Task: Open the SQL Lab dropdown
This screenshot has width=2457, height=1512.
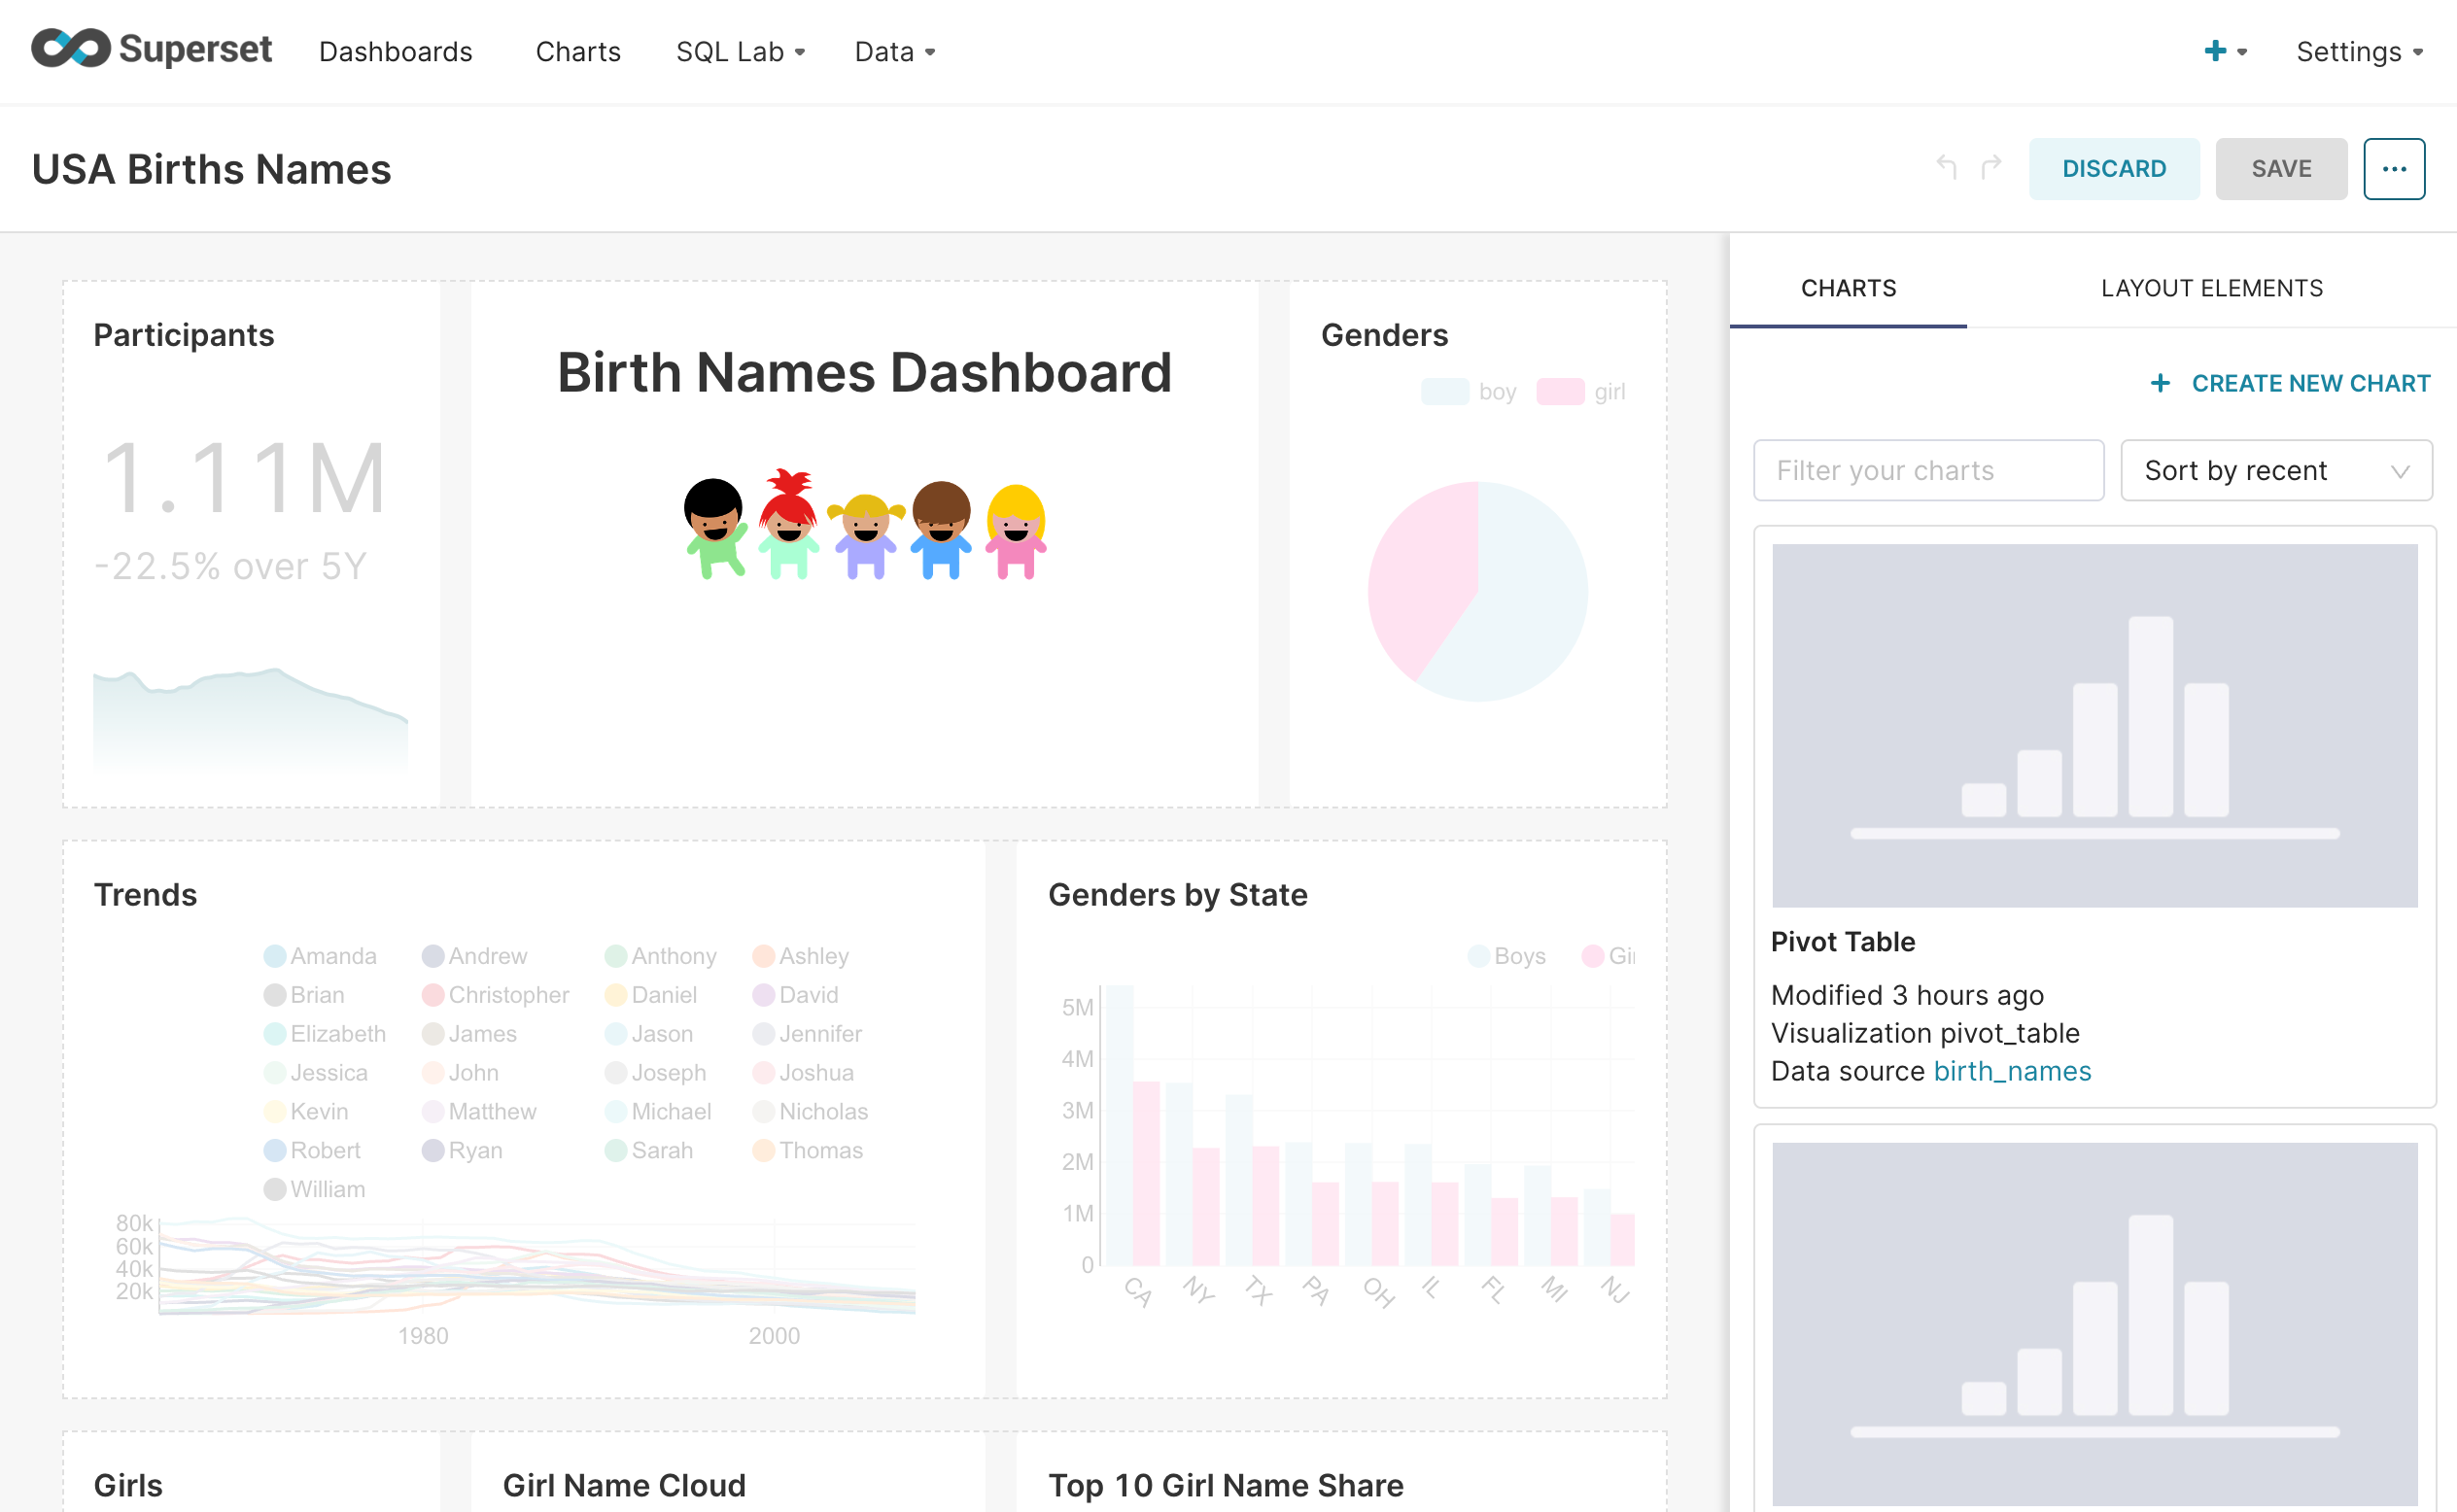Action: (740, 51)
